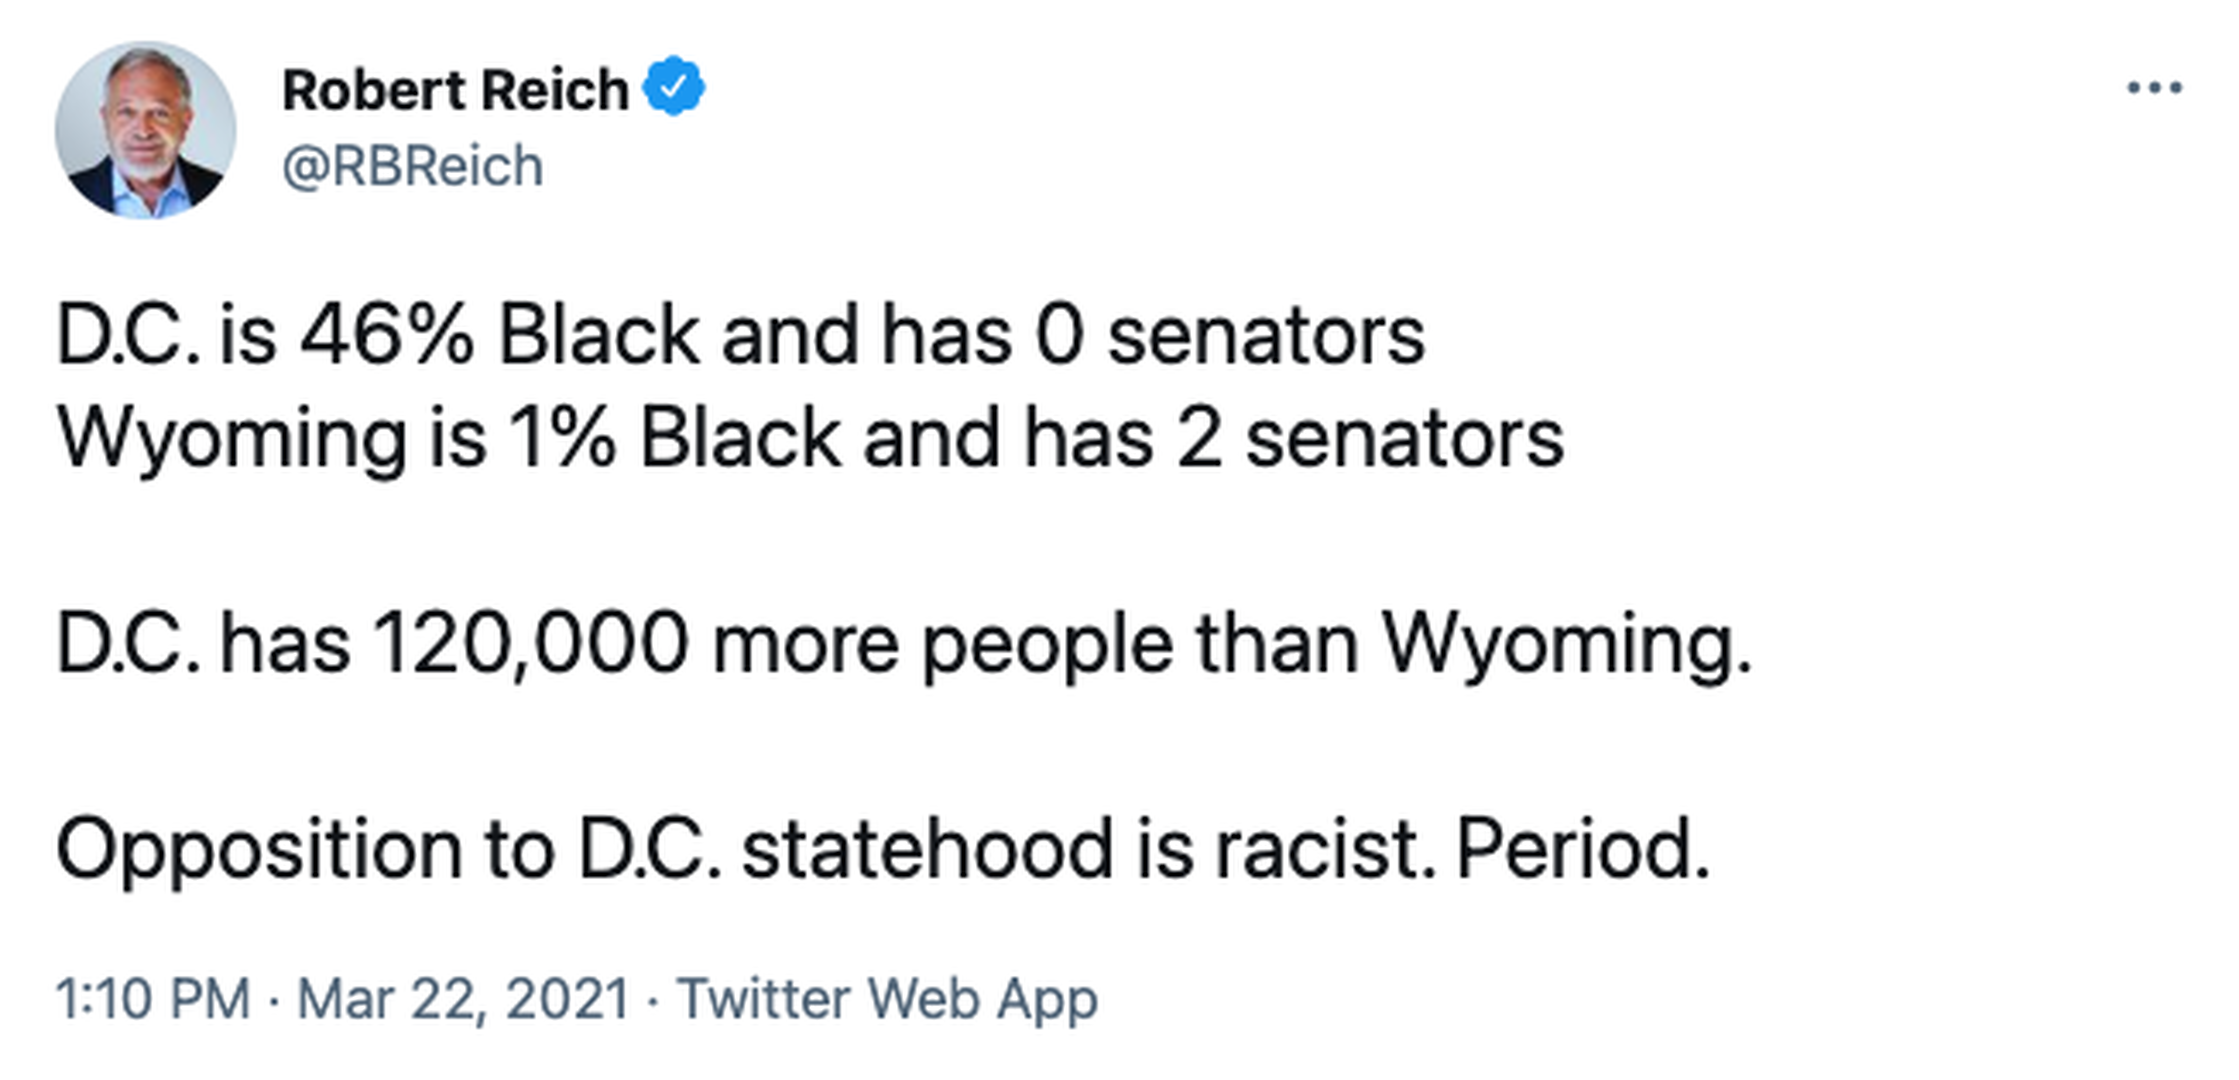Open the more options three-dot menu

tap(2154, 88)
